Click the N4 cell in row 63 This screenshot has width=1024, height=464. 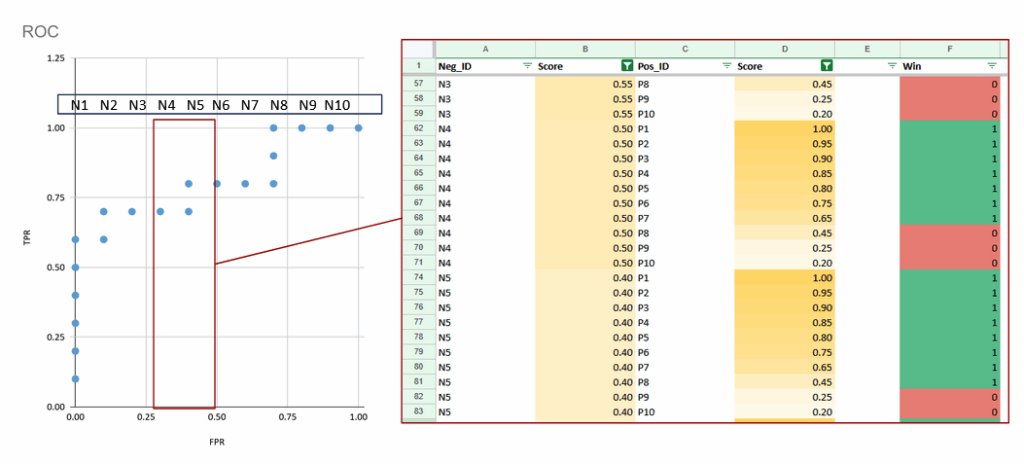point(485,144)
